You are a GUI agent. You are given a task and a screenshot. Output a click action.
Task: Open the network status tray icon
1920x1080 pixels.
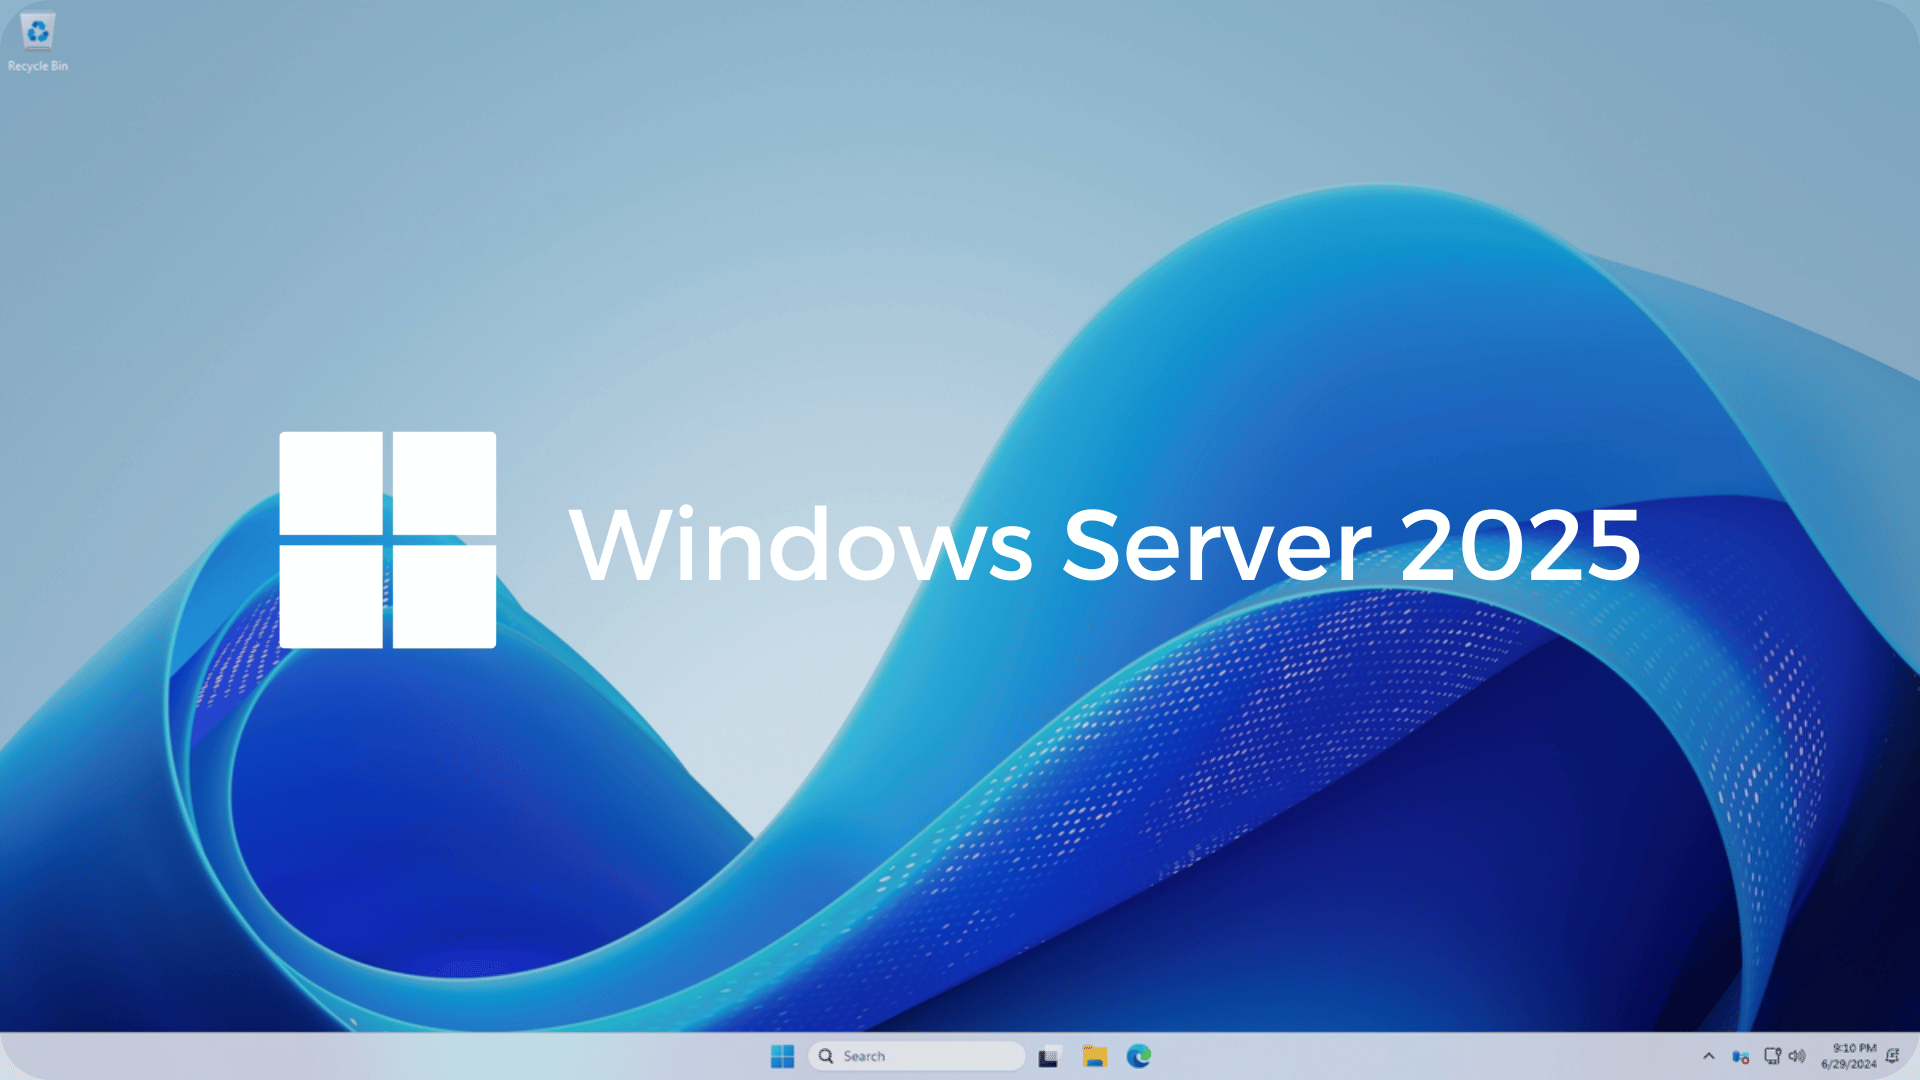click(x=1772, y=1056)
